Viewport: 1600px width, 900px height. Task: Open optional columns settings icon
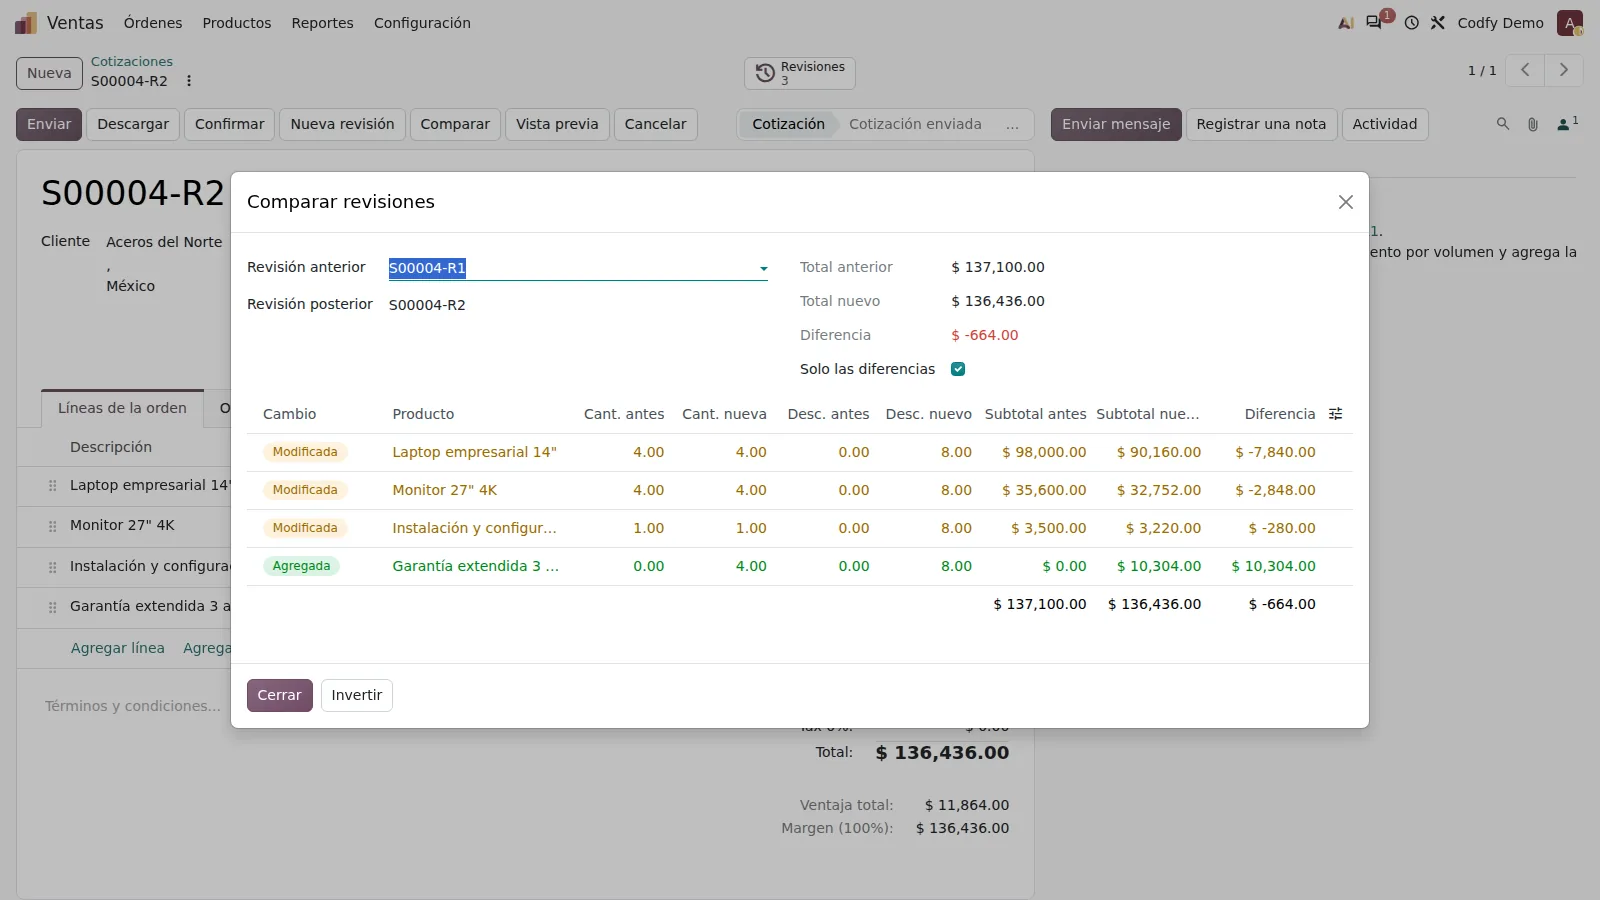(x=1335, y=414)
